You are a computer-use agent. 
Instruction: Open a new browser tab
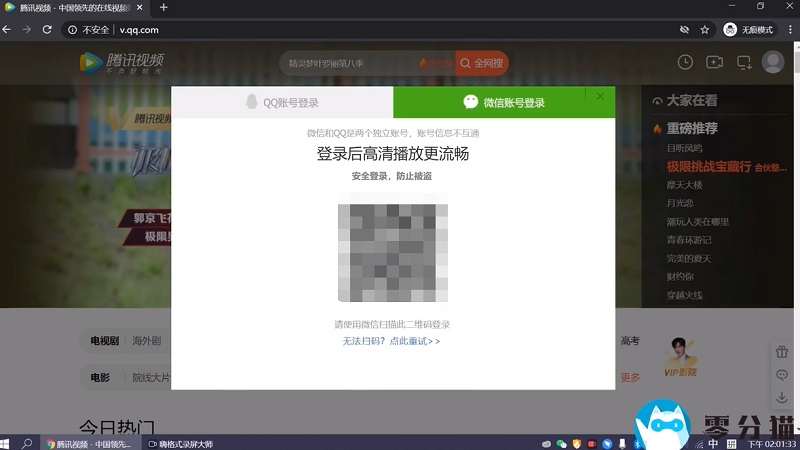click(163, 8)
